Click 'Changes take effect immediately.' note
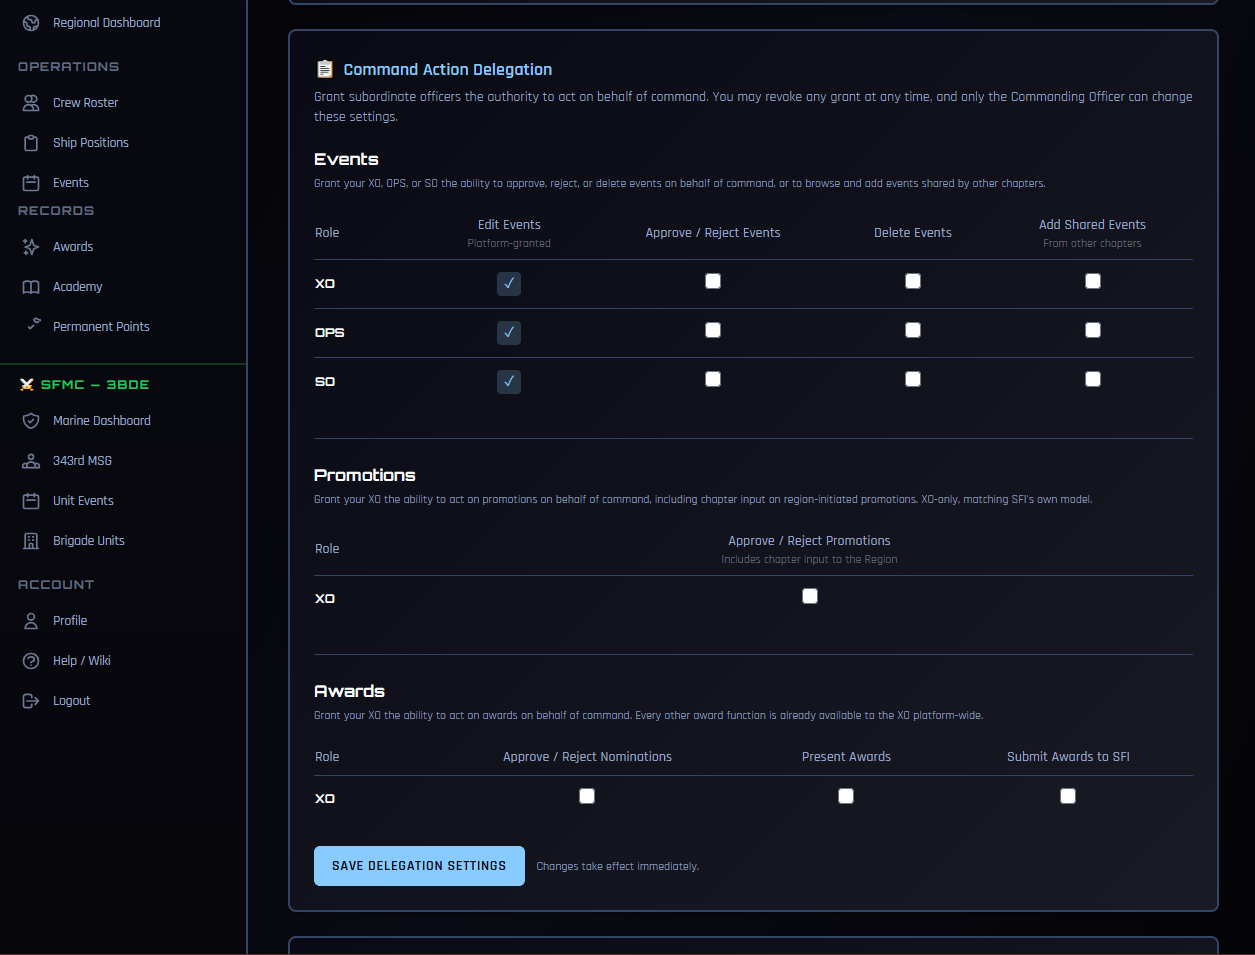This screenshot has width=1255, height=955. coord(617,866)
